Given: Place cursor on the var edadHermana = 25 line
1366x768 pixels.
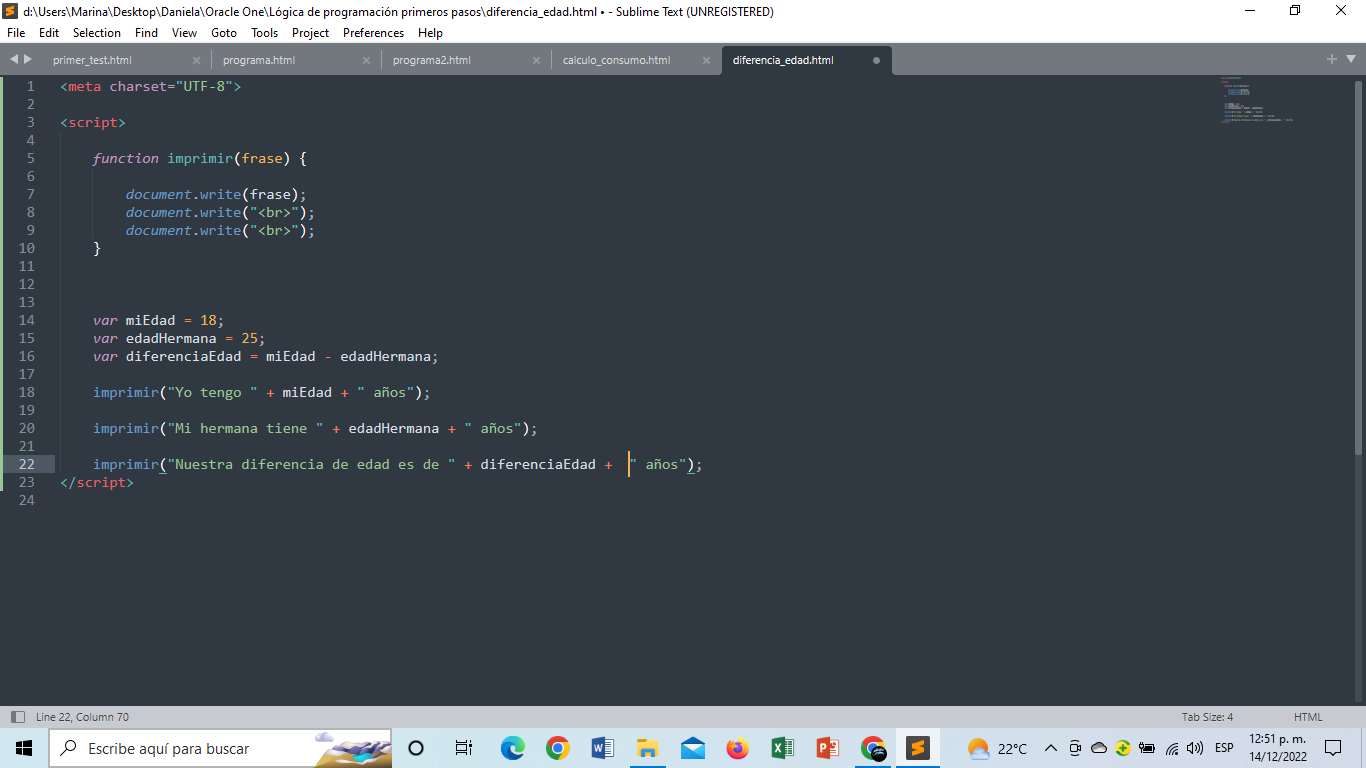Looking at the screenshot, I should point(180,338).
